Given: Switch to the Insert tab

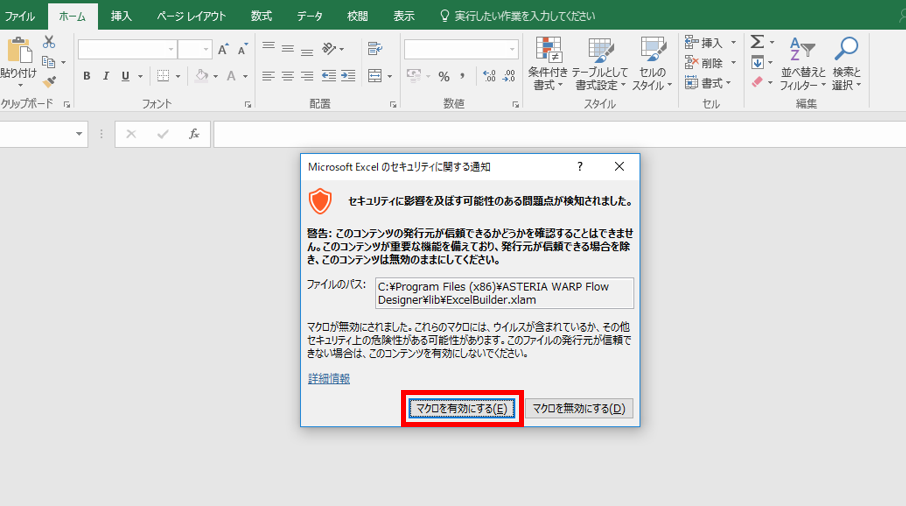Looking at the screenshot, I should 121,16.
